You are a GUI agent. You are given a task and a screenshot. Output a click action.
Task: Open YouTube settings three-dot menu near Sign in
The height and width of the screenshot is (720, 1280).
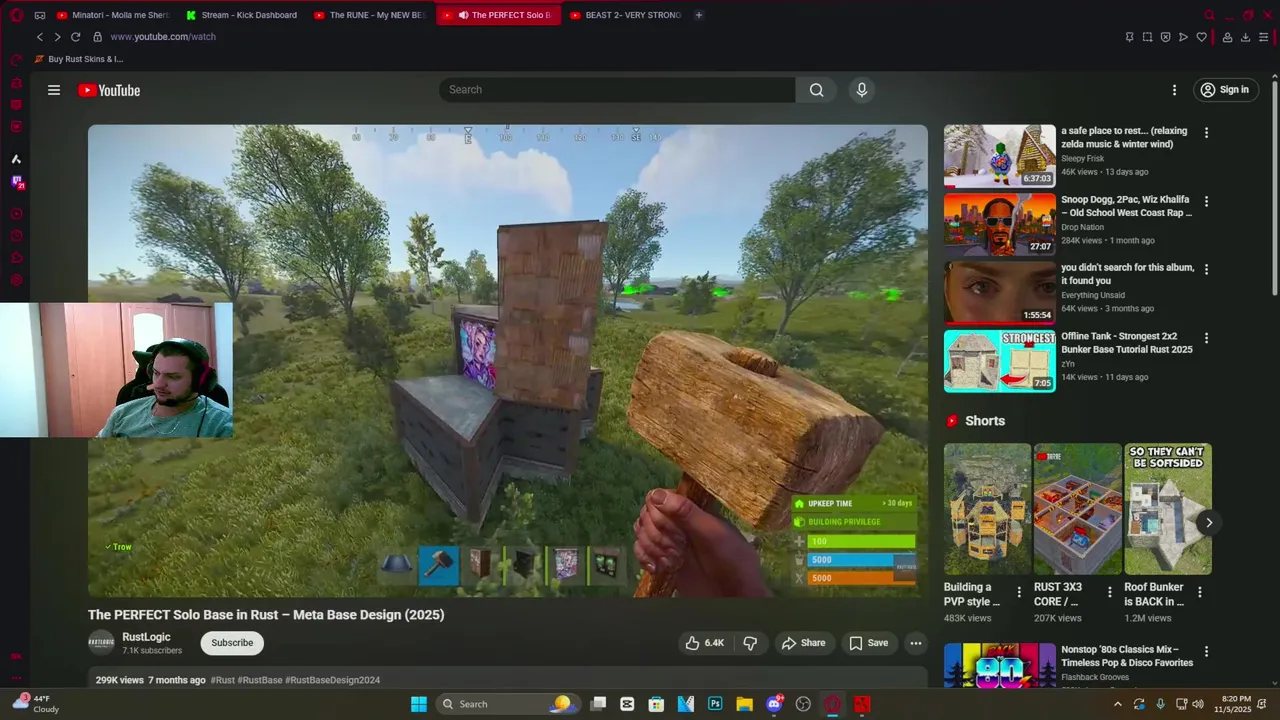point(1174,90)
